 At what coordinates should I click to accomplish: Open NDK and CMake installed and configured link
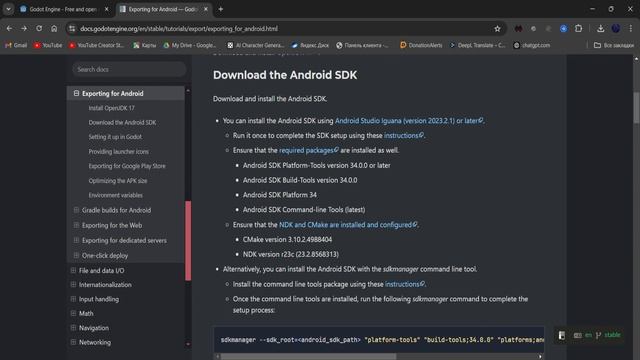(x=348, y=225)
